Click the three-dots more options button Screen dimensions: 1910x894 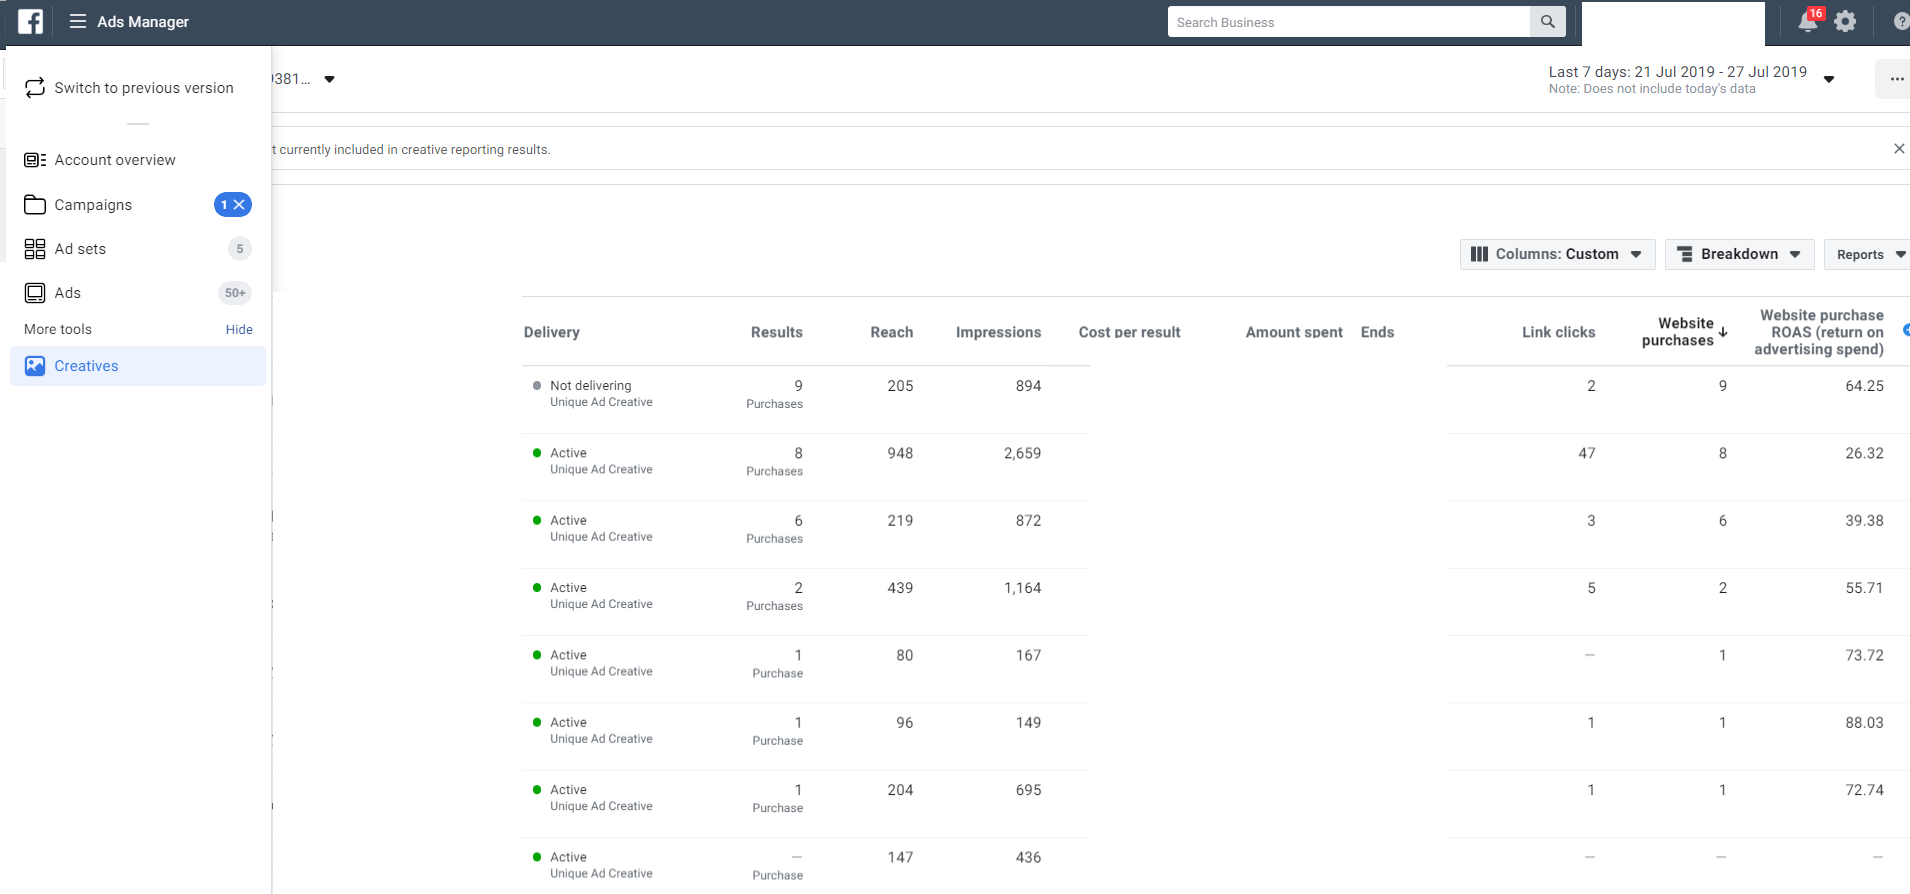coord(1896,79)
